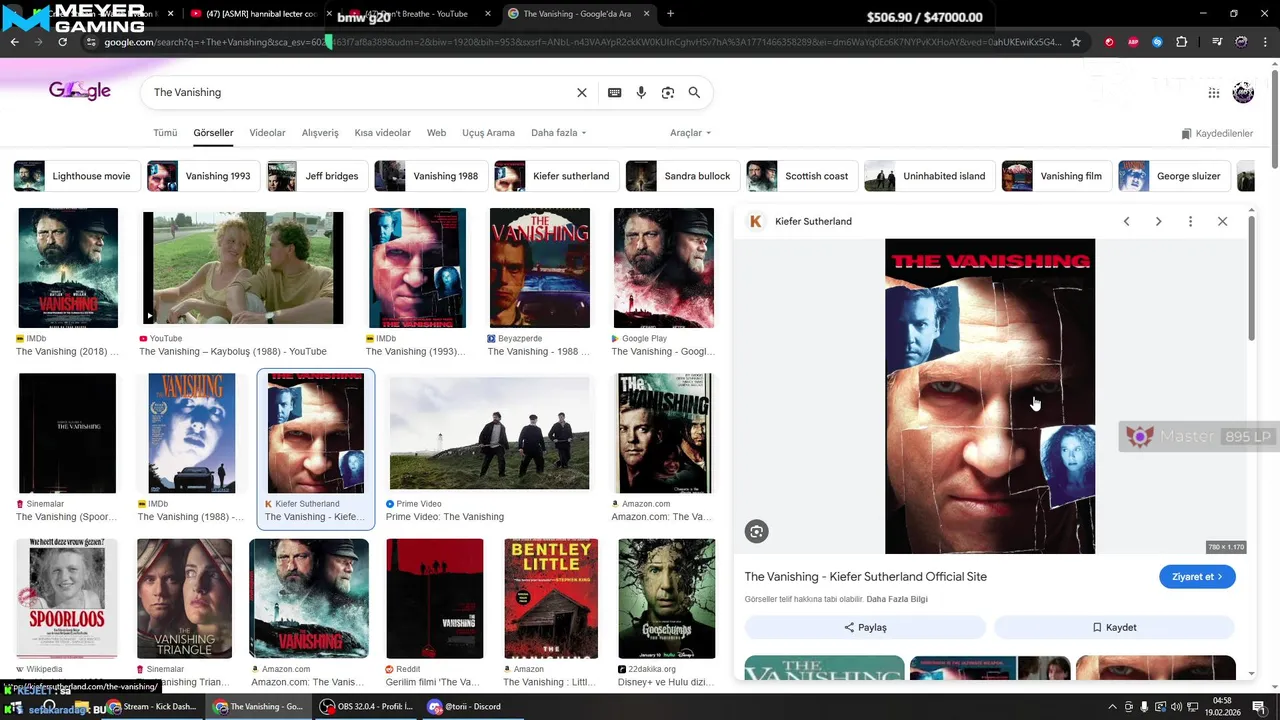1280x720 pixels.
Task: Click inside the Google search input field
Action: click(x=358, y=92)
